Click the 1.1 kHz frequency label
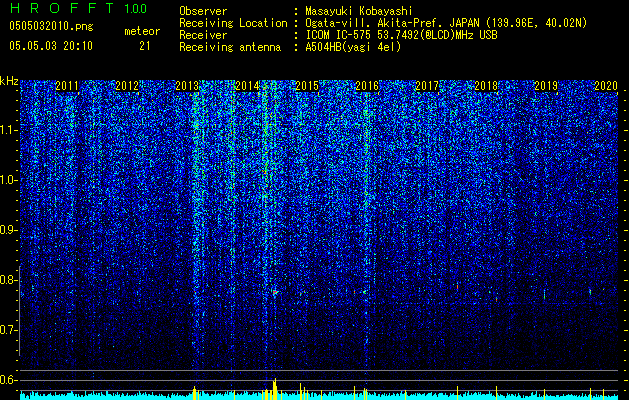Viewport: 629px width, 400px height. [x=9, y=130]
